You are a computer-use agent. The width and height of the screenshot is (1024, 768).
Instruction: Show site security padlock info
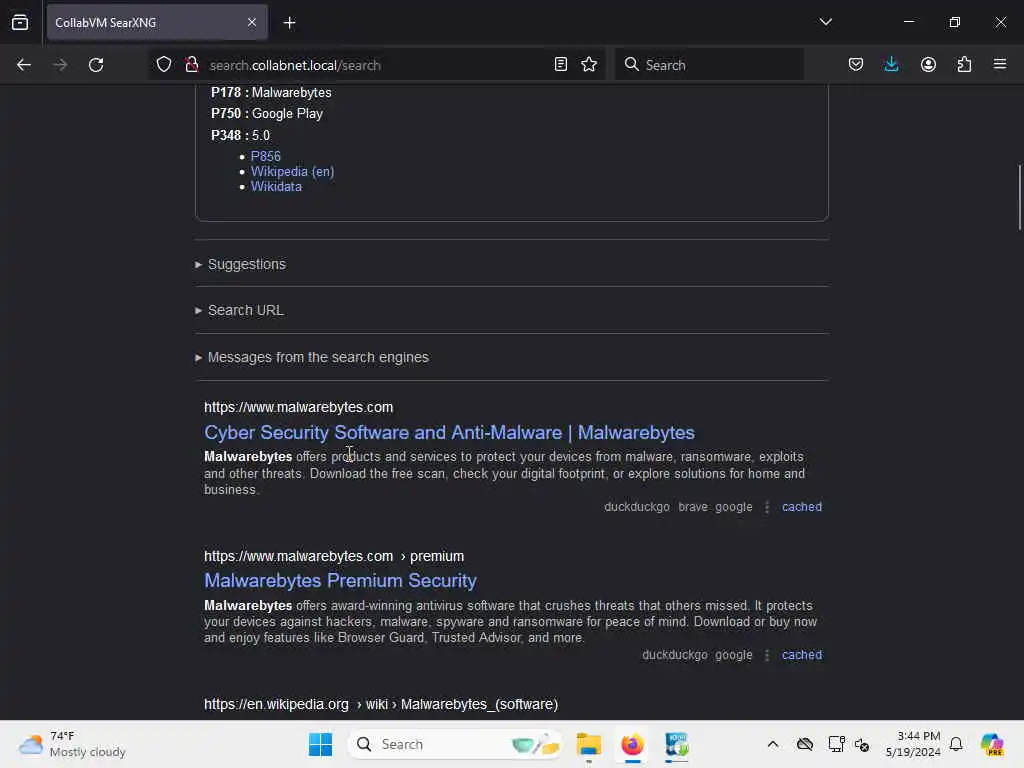pos(191,64)
